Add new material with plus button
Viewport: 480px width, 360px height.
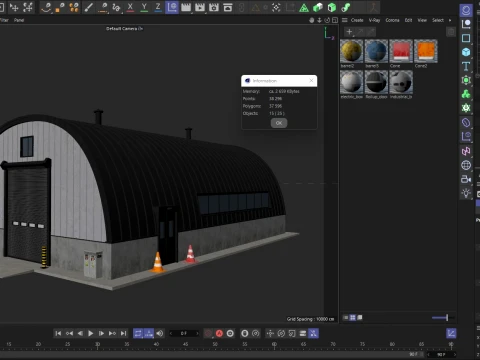pyautogui.click(x=349, y=32)
